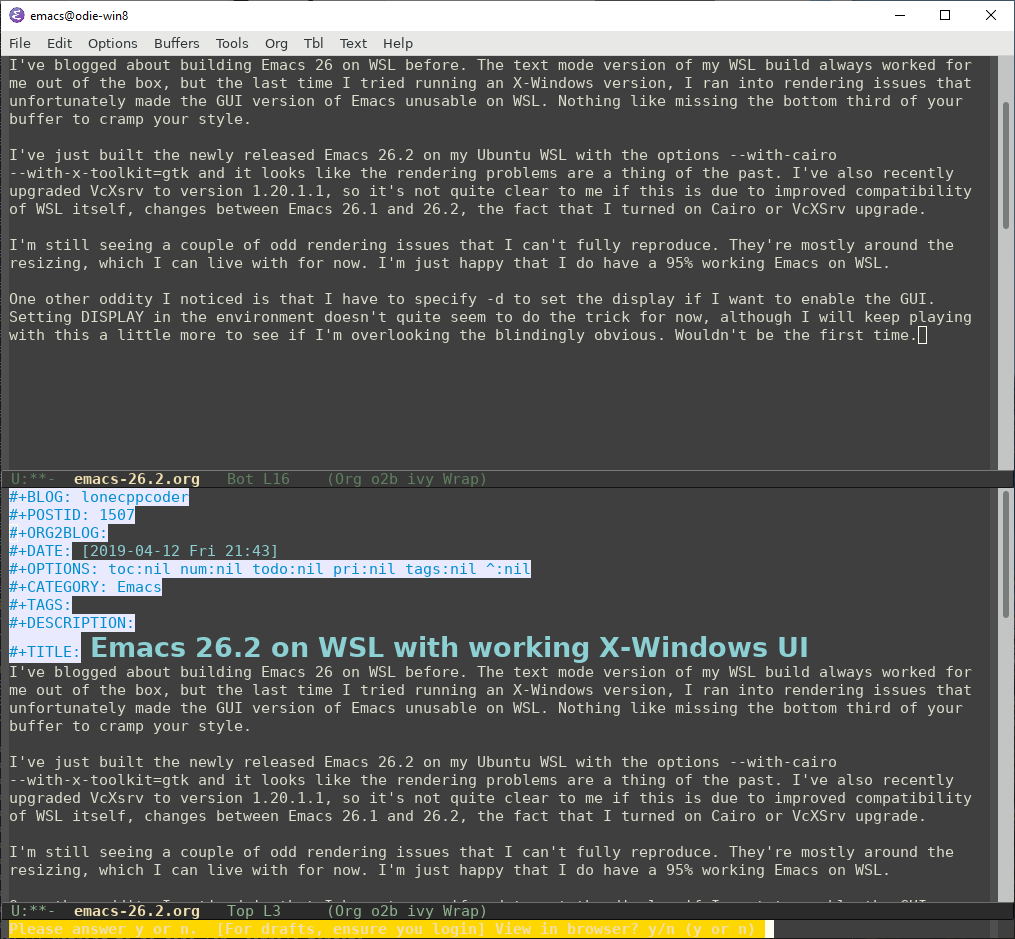Click "I'm still seeing a couple" in upper pane
The height and width of the screenshot is (939, 1015).
coord(121,245)
